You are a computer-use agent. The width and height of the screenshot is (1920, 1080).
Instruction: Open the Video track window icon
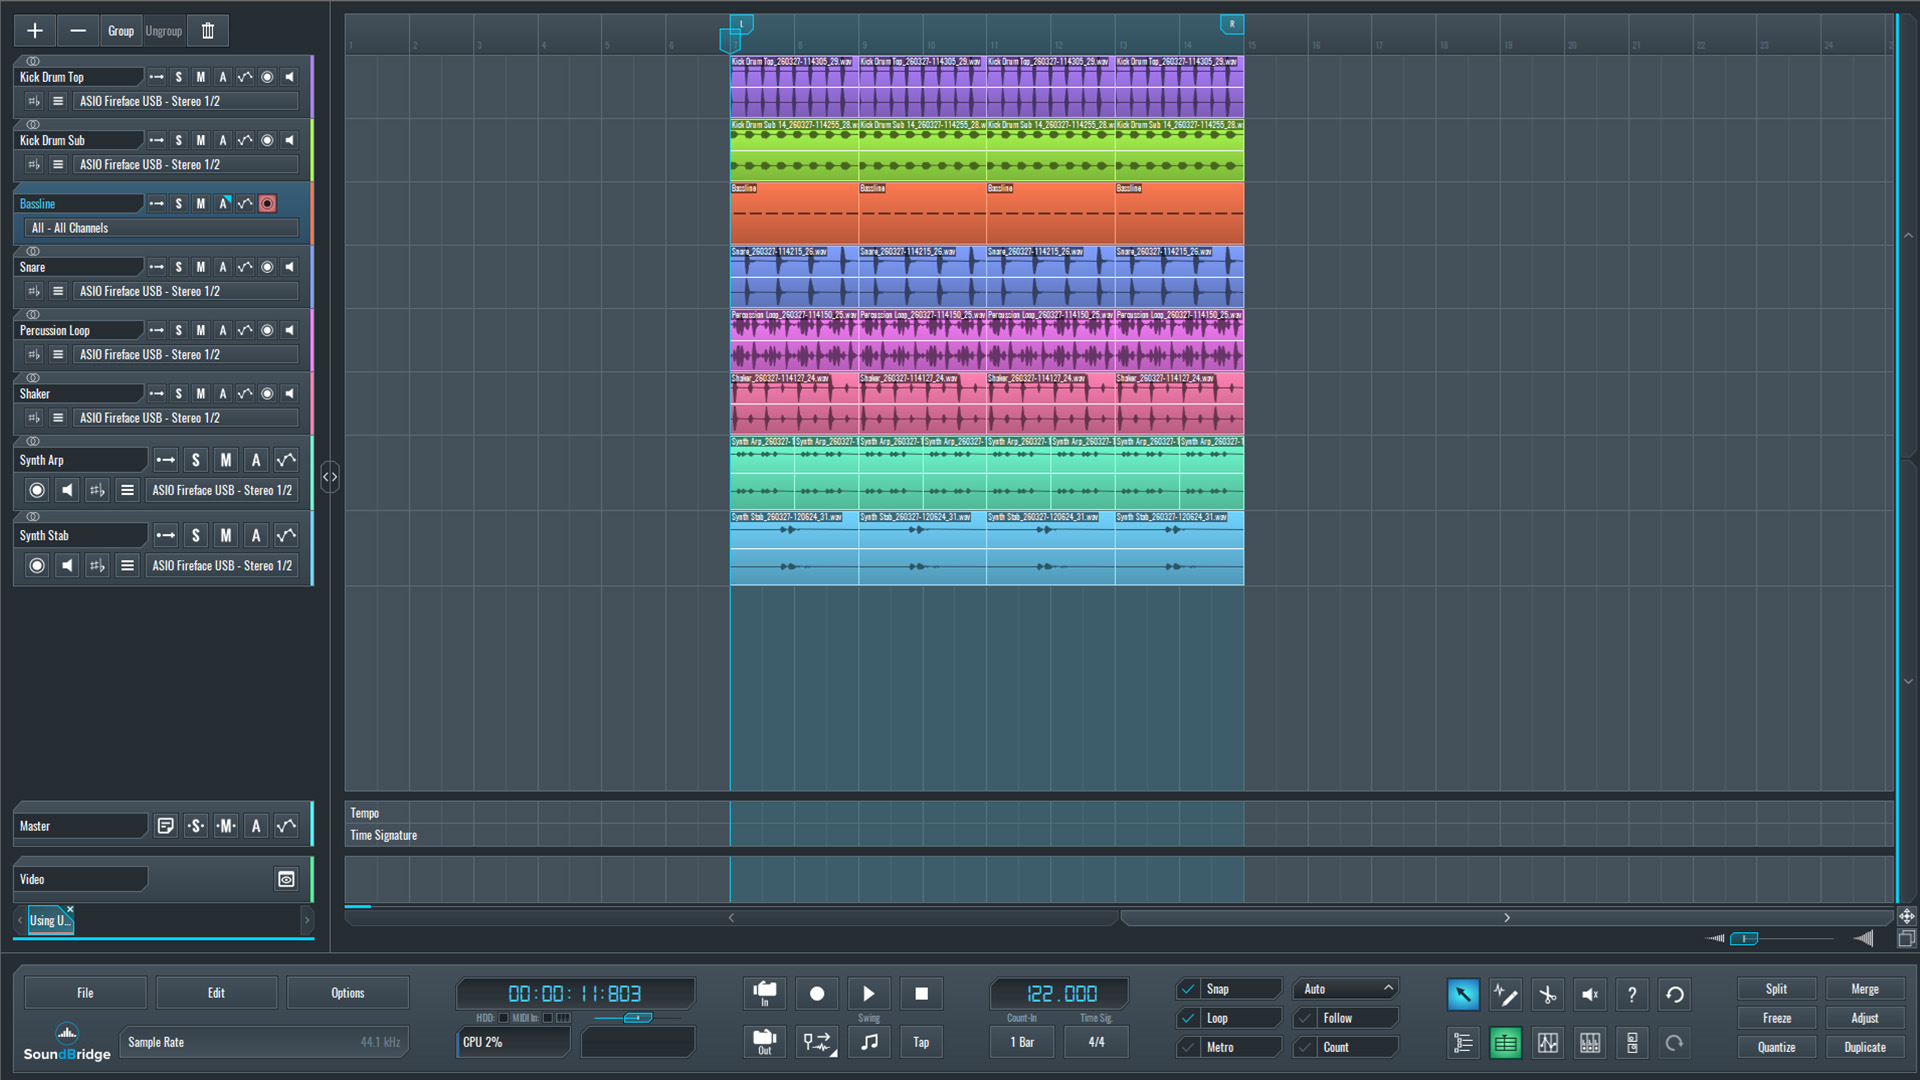click(286, 879)
